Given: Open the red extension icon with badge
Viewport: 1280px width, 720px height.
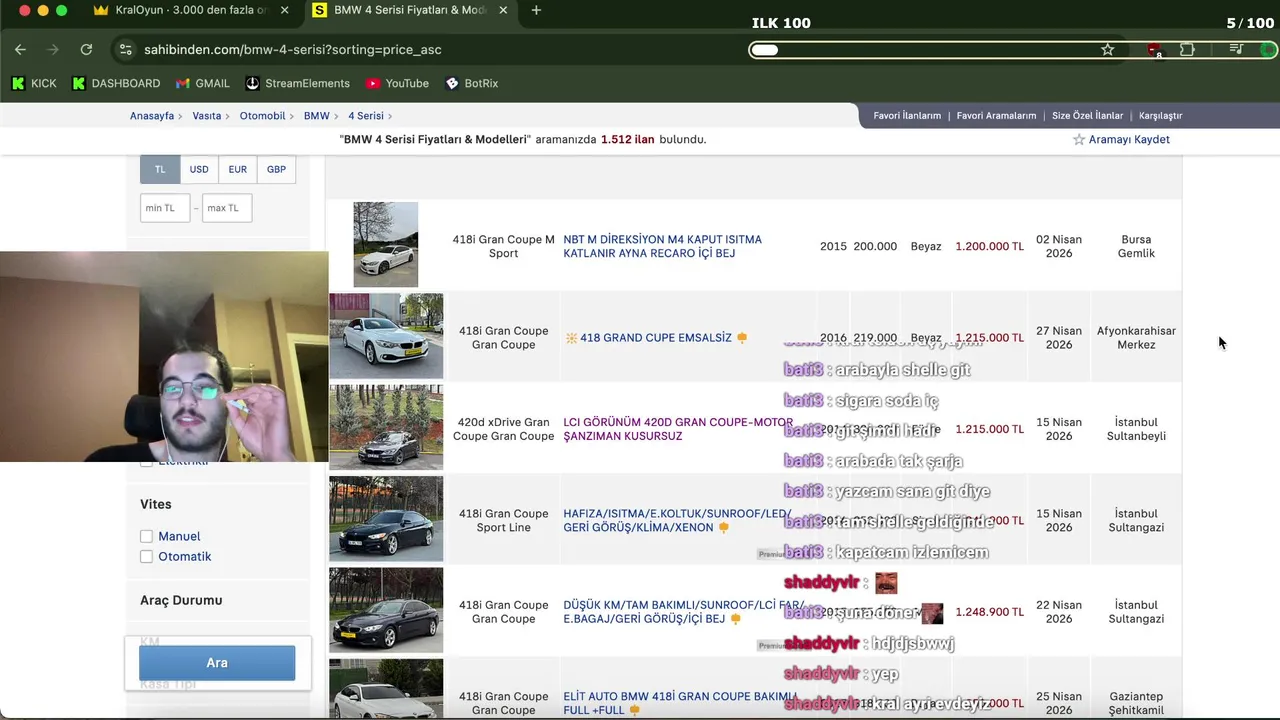Looking at the screenshot, I should 1154,49.
